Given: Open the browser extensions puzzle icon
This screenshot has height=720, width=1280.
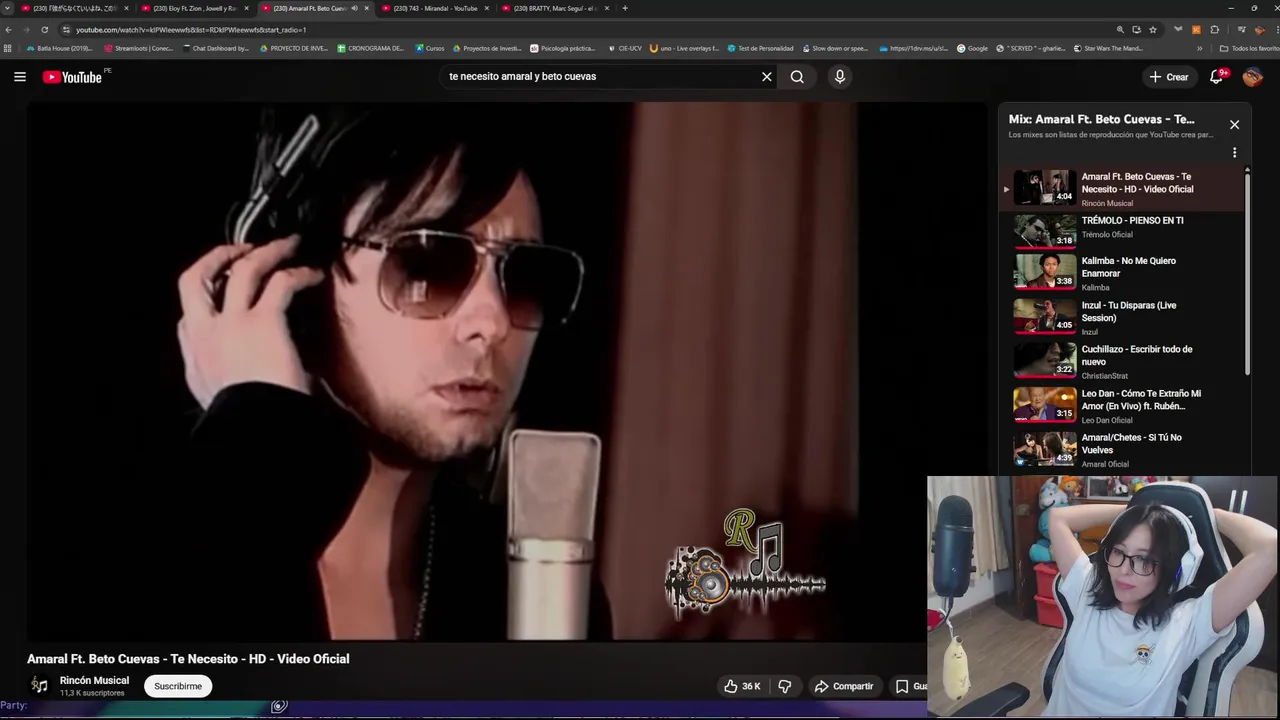Looking at the screenshot, I should (x=1215, y=30).
